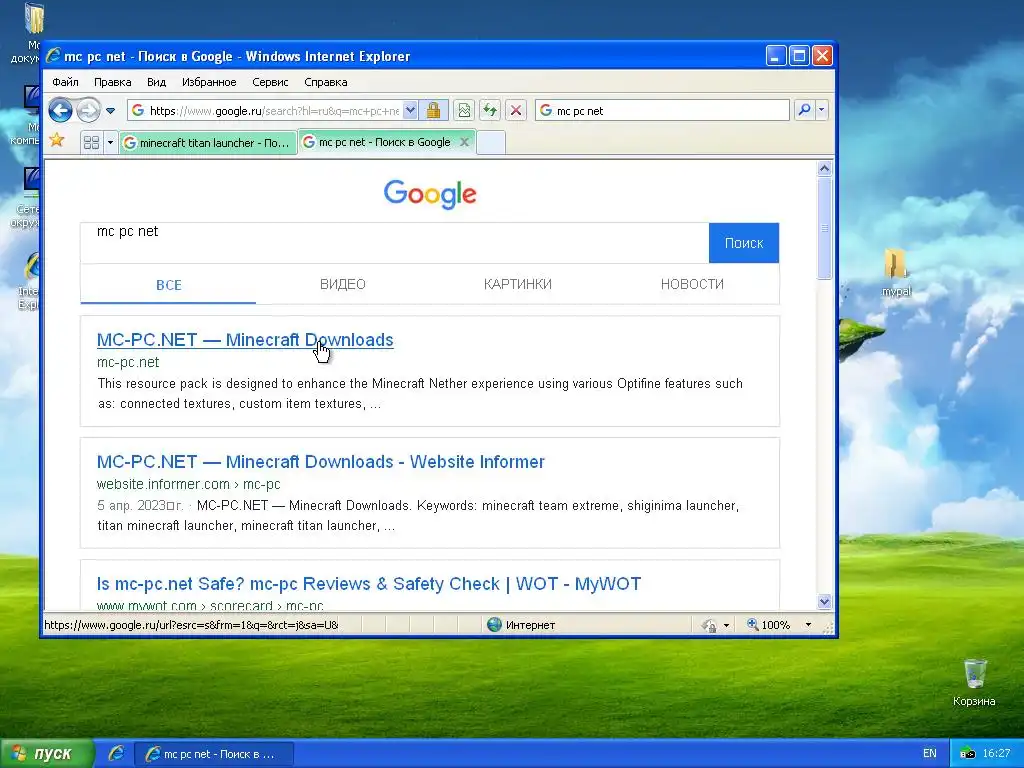Image resolution: width=1024 pixels, height=768 pixels.
Task: Open the Правка menu
Action: point(112,82)
